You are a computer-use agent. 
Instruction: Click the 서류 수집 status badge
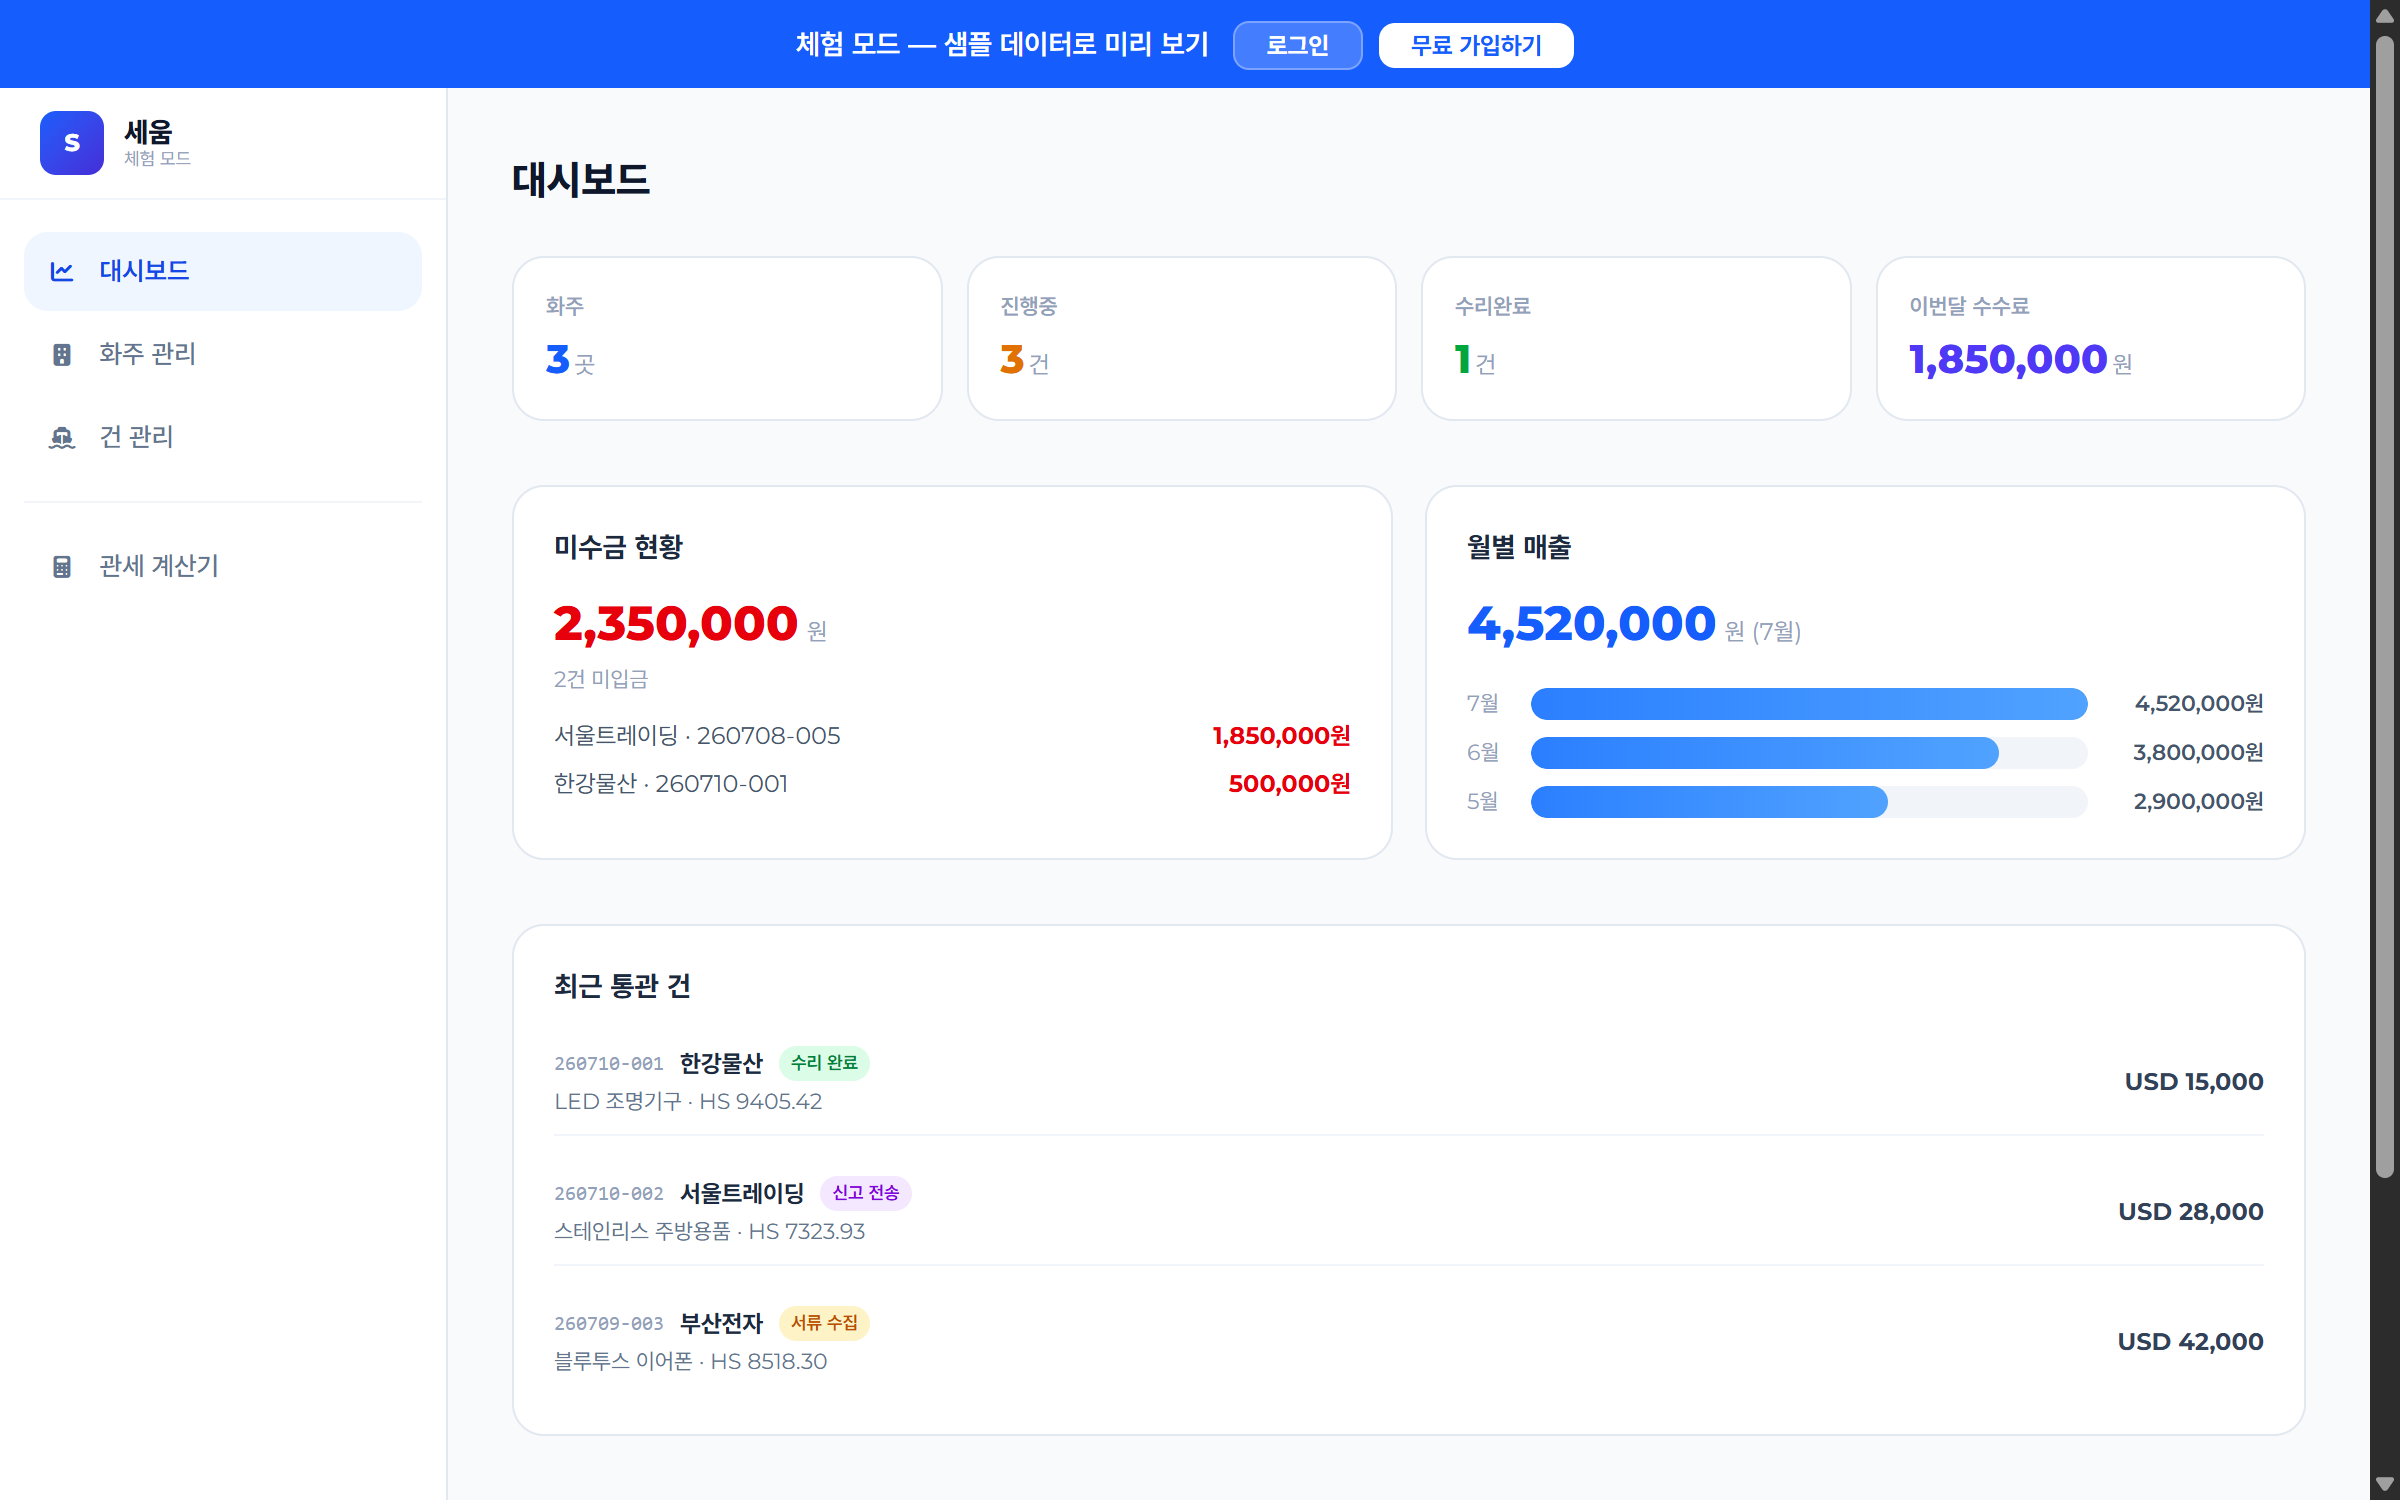(x=824, y=1323)
